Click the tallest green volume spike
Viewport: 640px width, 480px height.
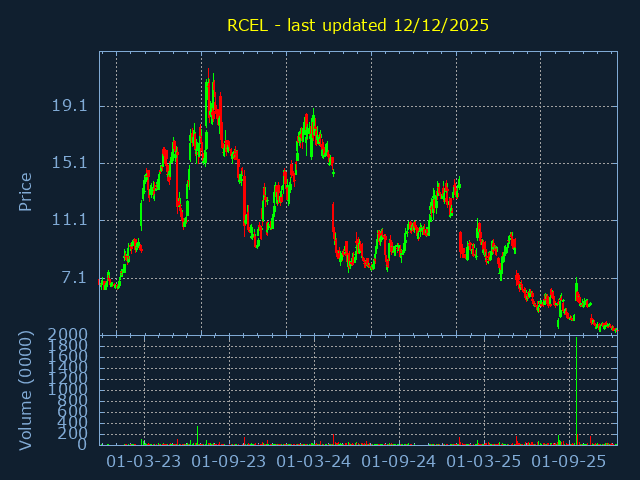[576, 390]
